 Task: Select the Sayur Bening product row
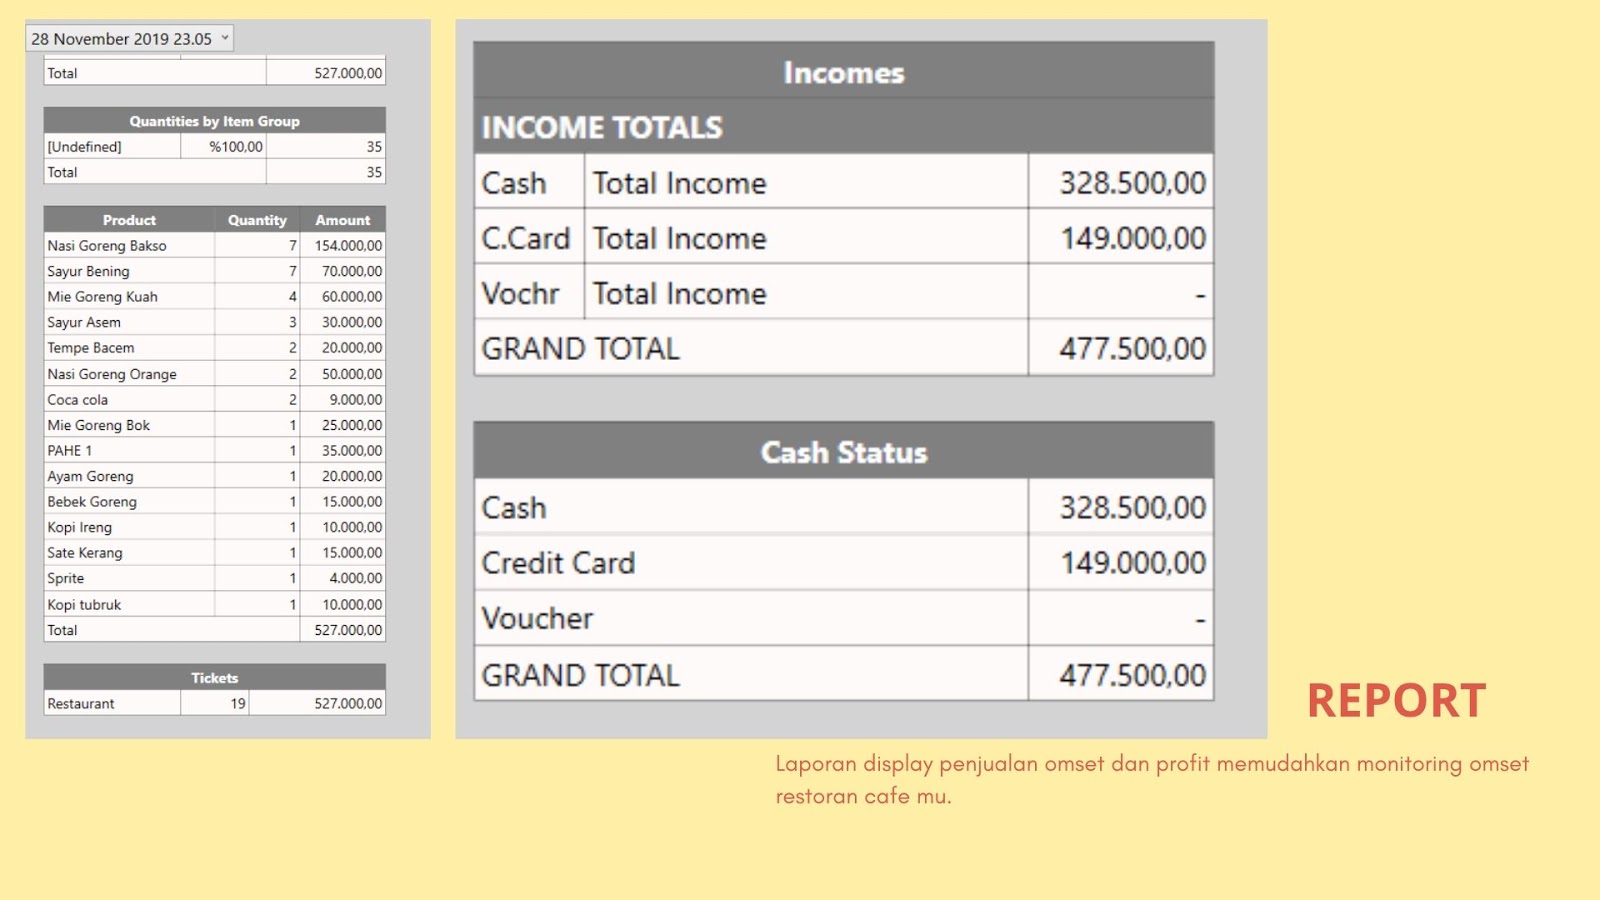coord(214,271)
